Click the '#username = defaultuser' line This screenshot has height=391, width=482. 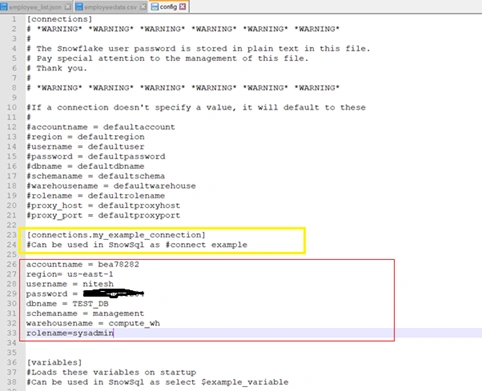(85, 147)
